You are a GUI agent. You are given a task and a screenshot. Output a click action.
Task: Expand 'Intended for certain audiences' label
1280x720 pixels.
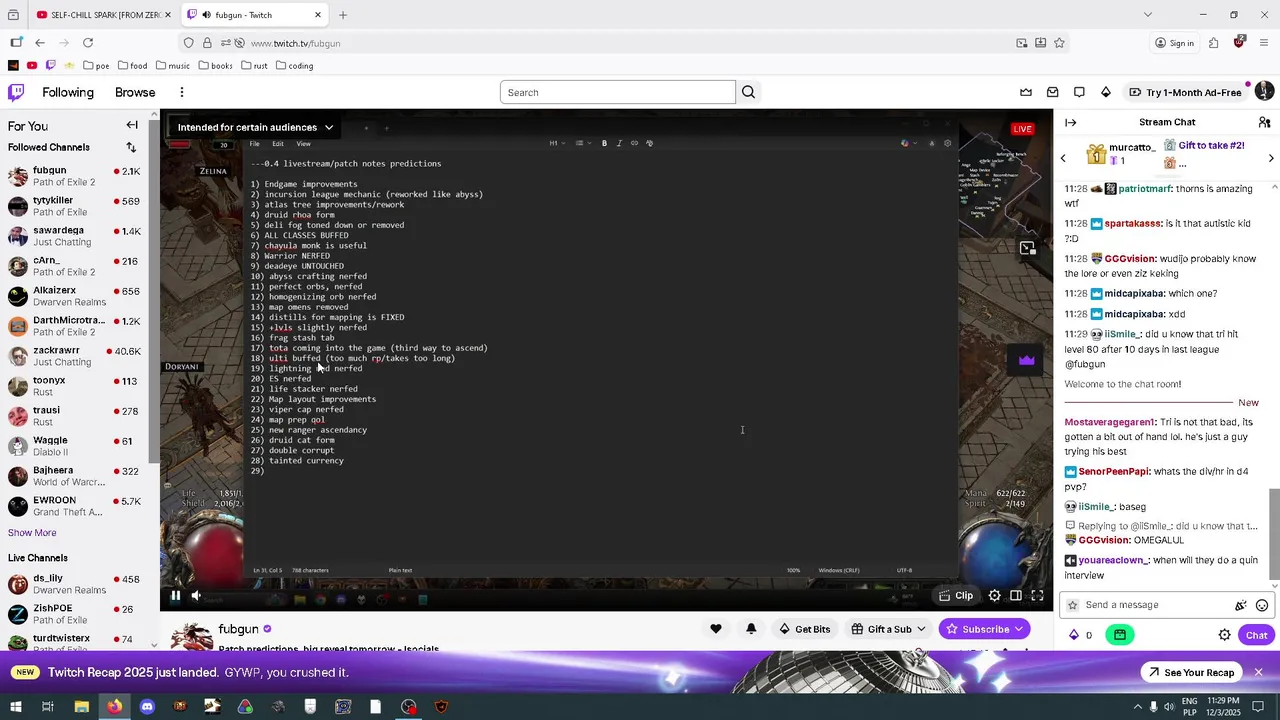255,127
